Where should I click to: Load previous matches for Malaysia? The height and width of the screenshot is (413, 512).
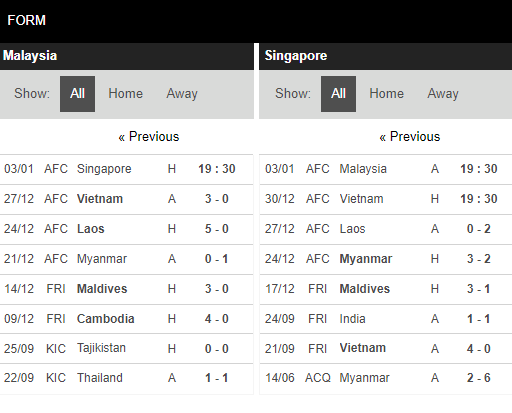(149, 137)
